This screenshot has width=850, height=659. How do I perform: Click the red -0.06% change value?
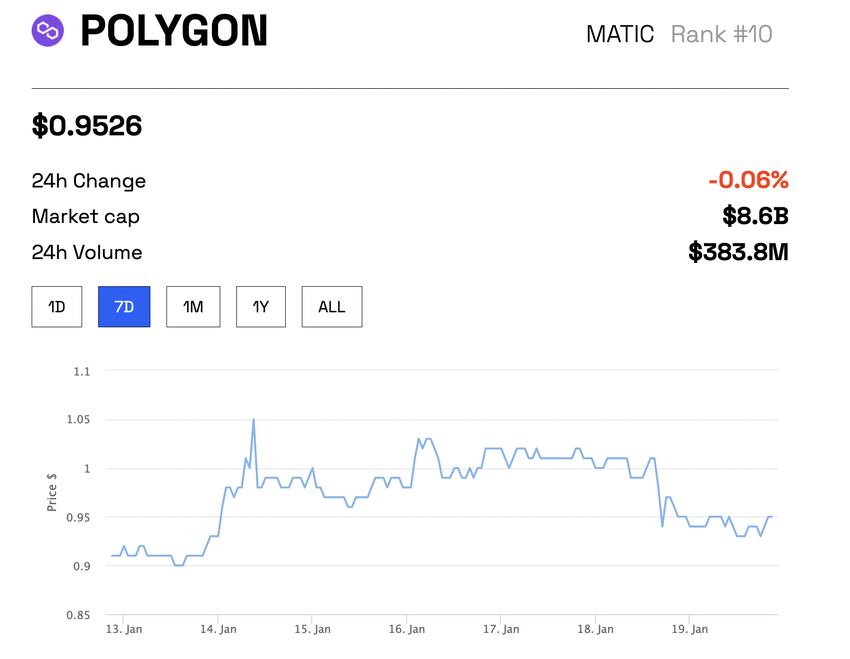[748, 181]
